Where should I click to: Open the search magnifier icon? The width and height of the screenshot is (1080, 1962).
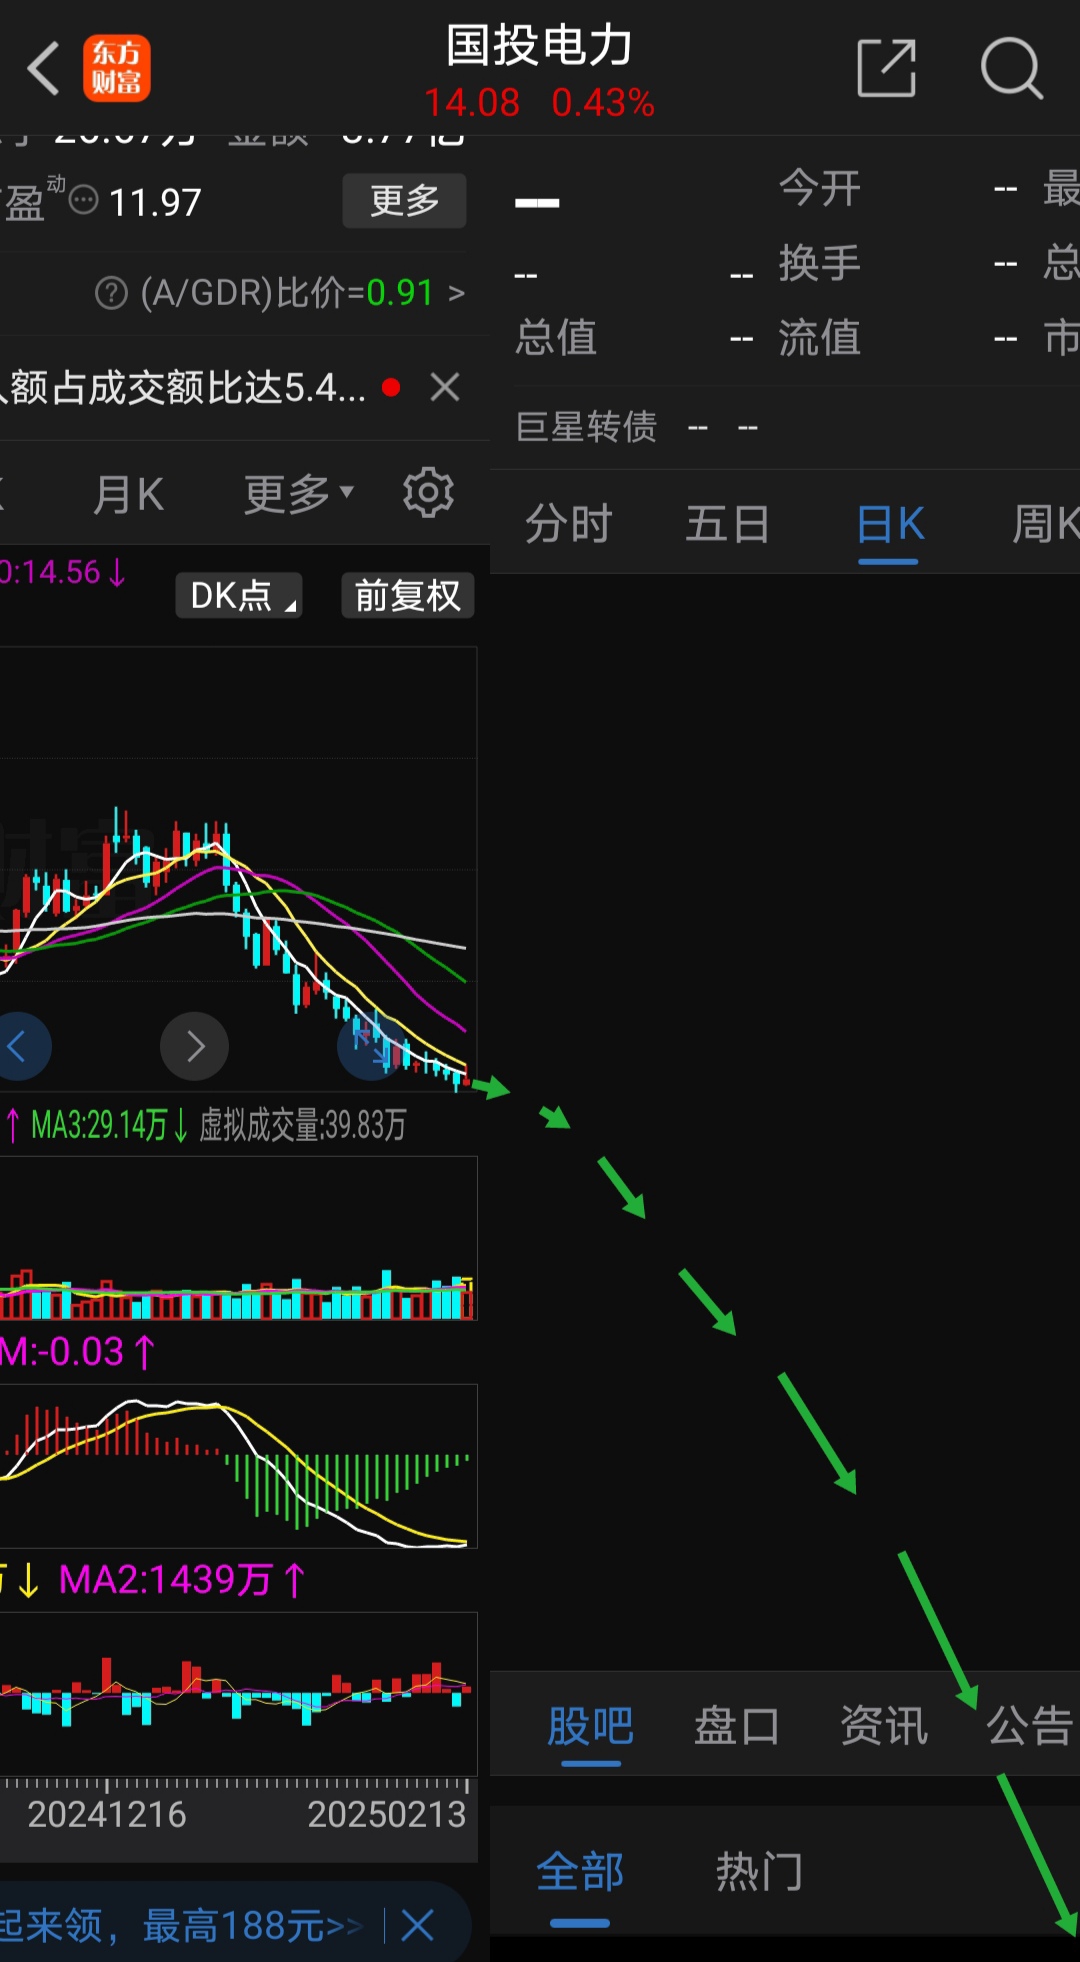[x=1011, y=68]
